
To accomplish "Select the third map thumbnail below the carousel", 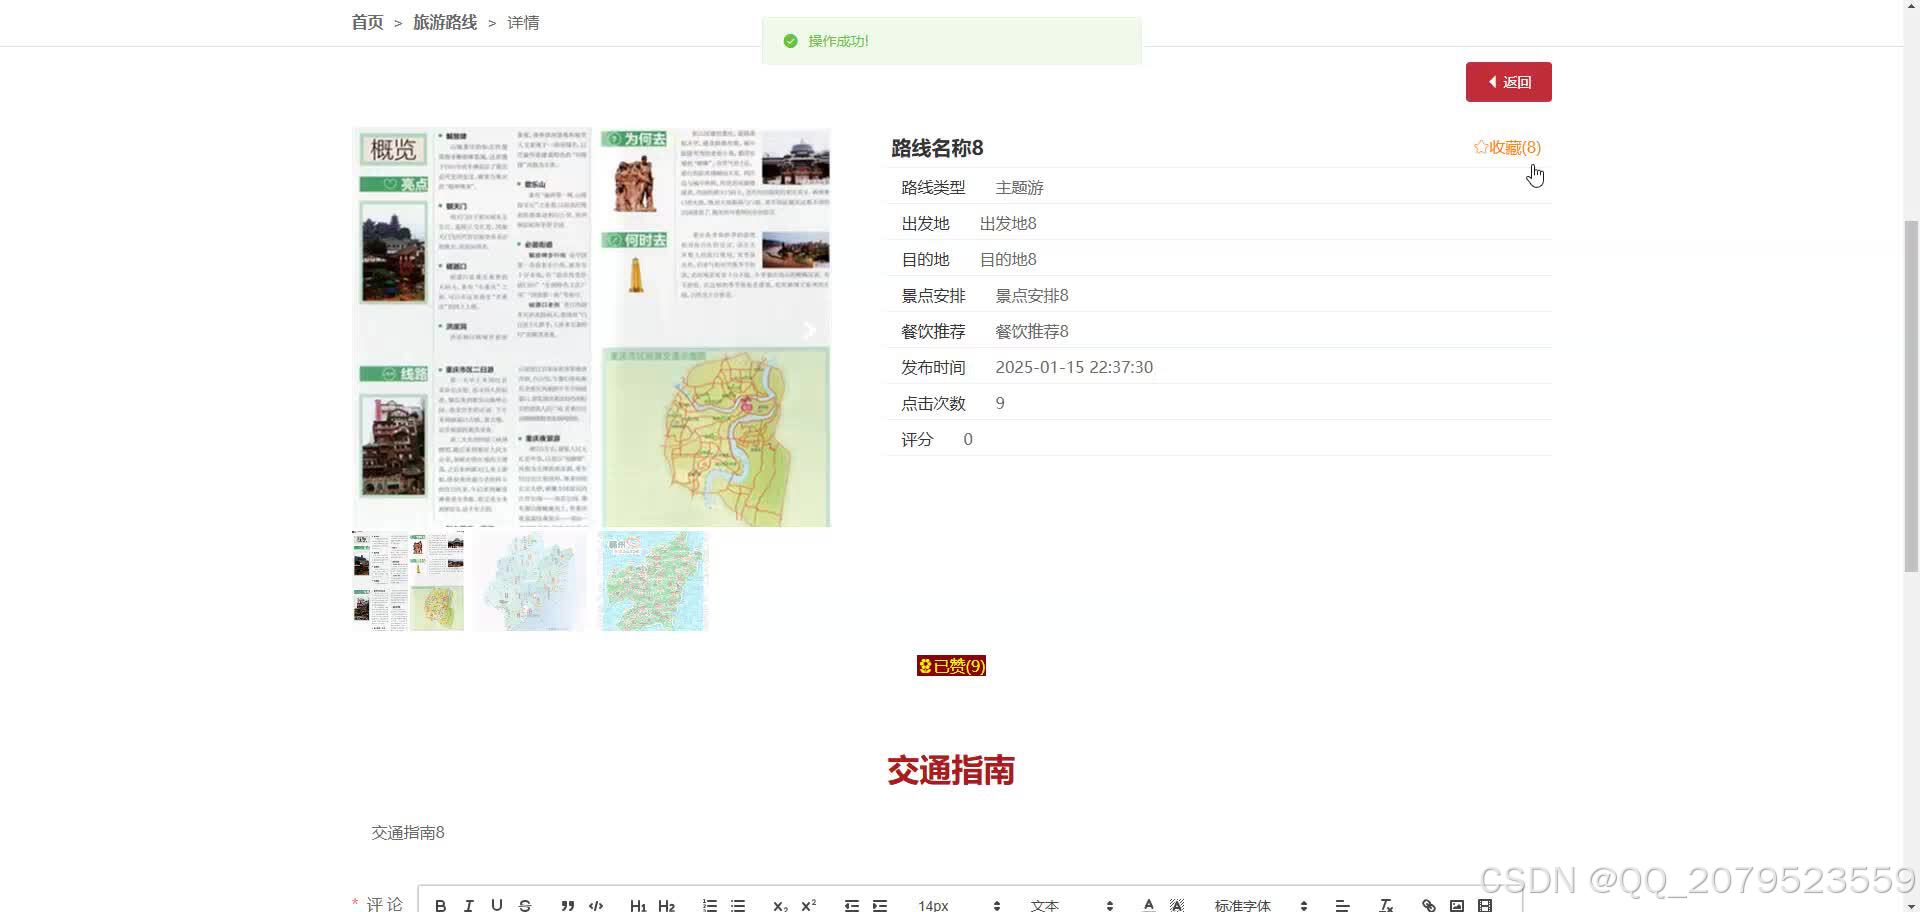I will pos(652,580).
